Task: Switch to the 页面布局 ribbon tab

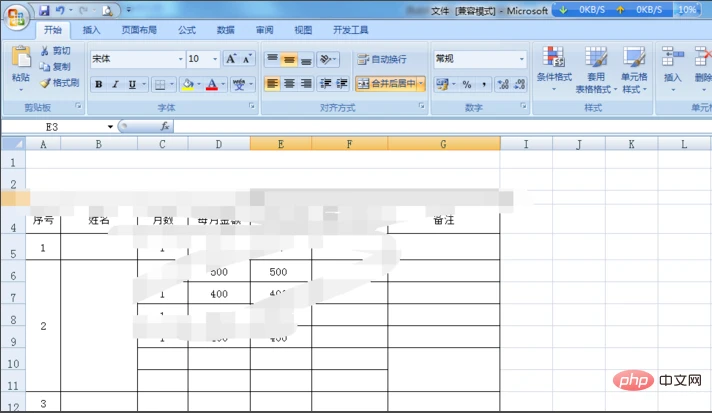Action: (139, 30)
